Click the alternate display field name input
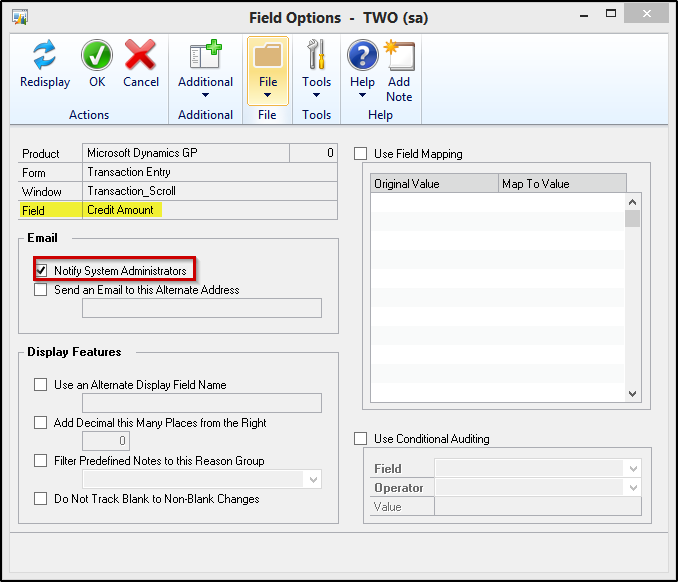 coord(202,403)
